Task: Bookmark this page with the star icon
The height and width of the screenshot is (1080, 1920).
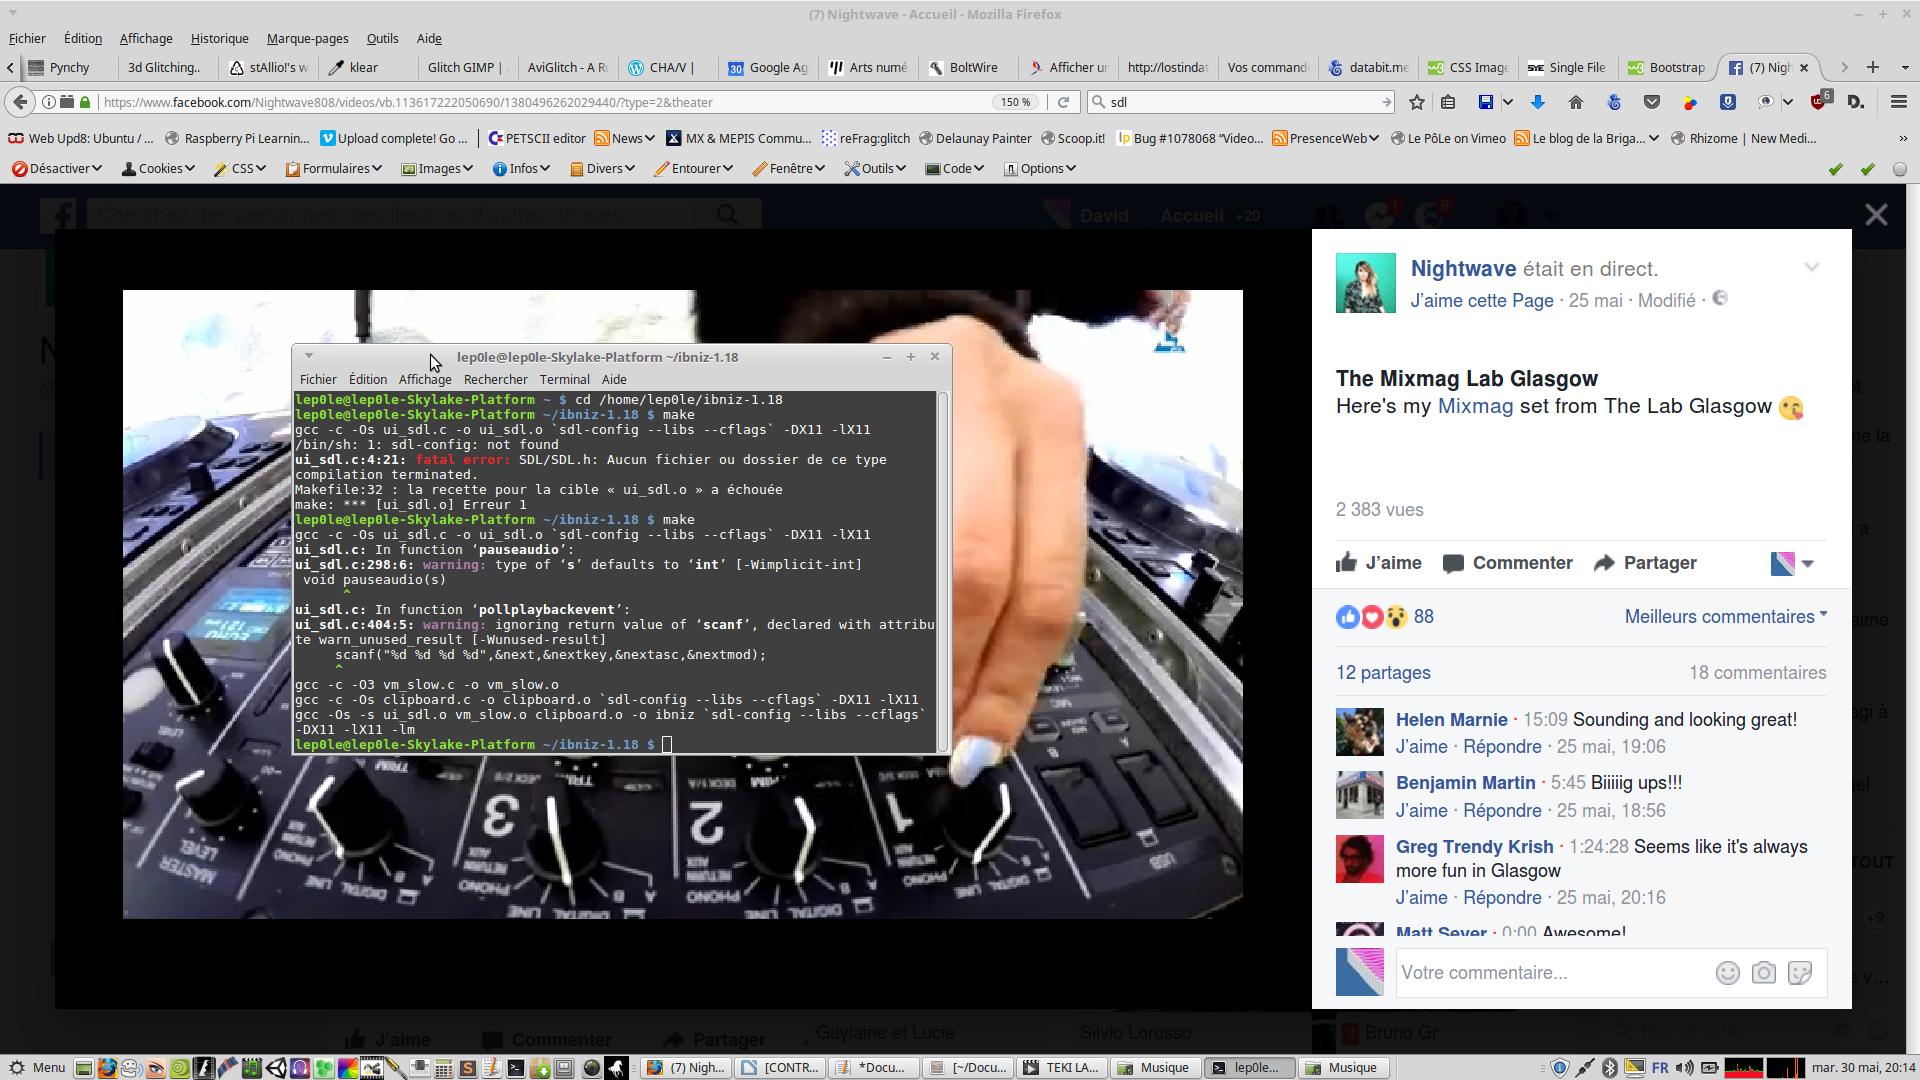Action: click(x=1416, y=102)
